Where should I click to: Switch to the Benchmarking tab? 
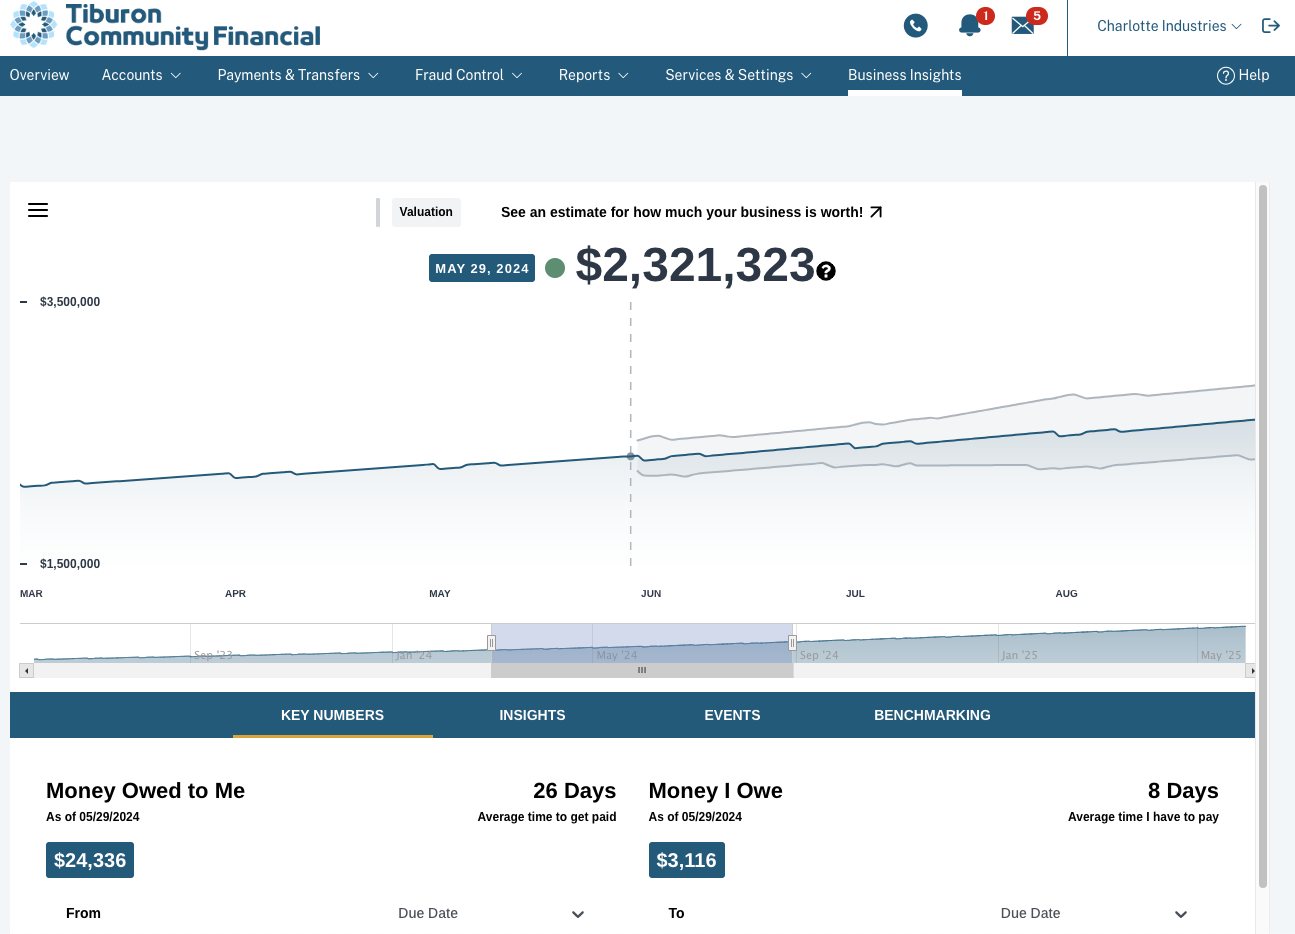click(932, 715)
